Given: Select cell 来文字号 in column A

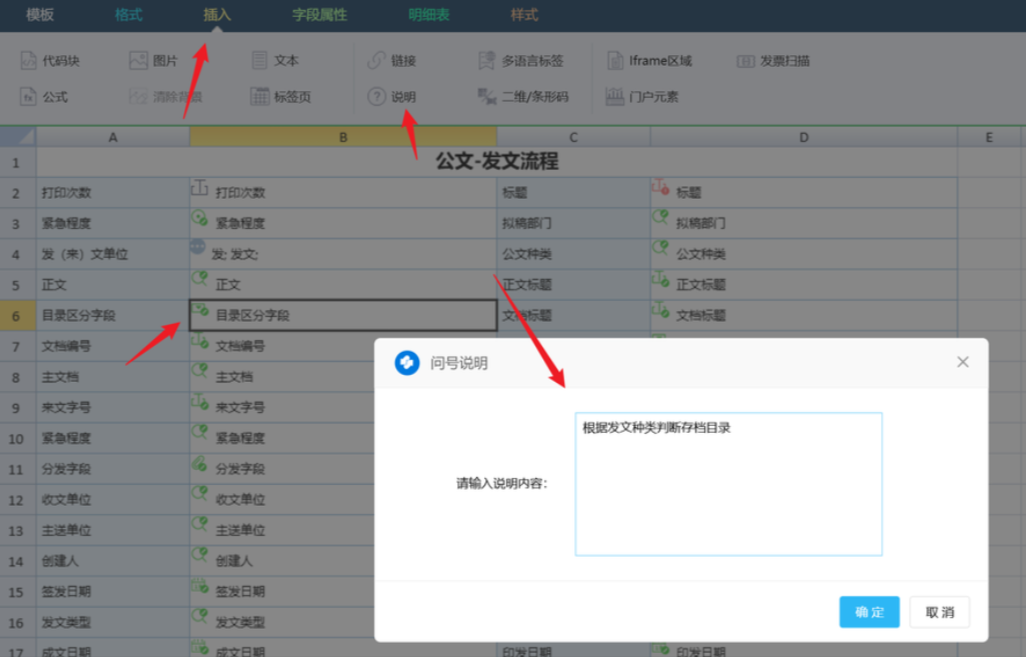Looking at the screenshot, I should (x=113, y=408).
